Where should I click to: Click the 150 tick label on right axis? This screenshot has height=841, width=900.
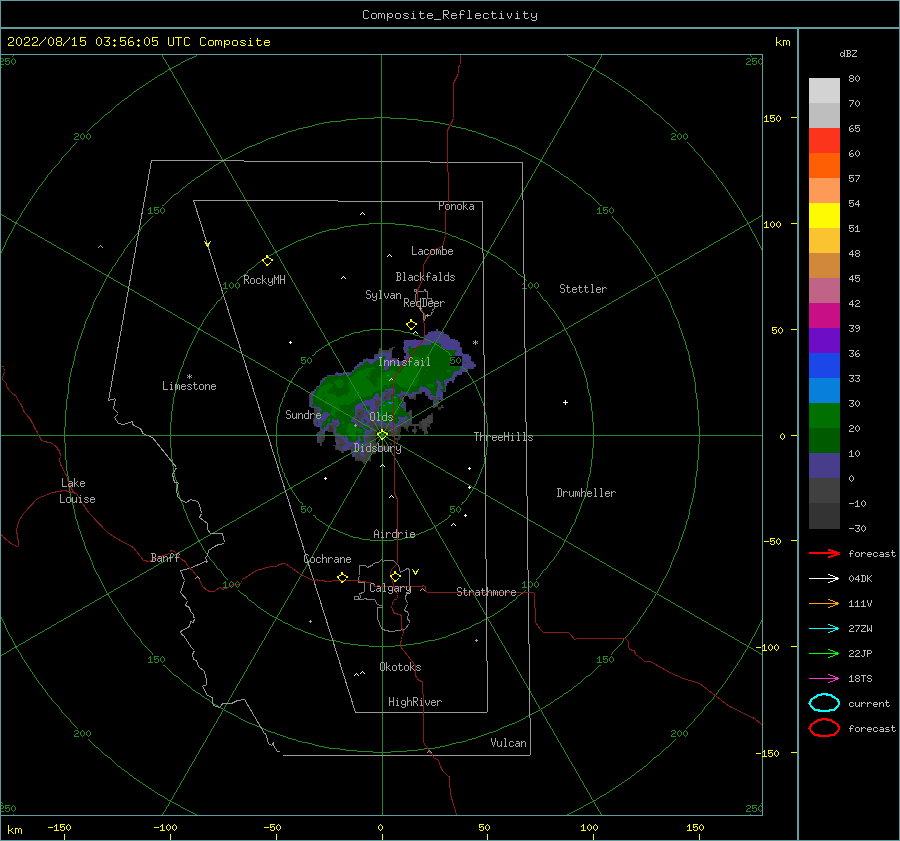772,118
